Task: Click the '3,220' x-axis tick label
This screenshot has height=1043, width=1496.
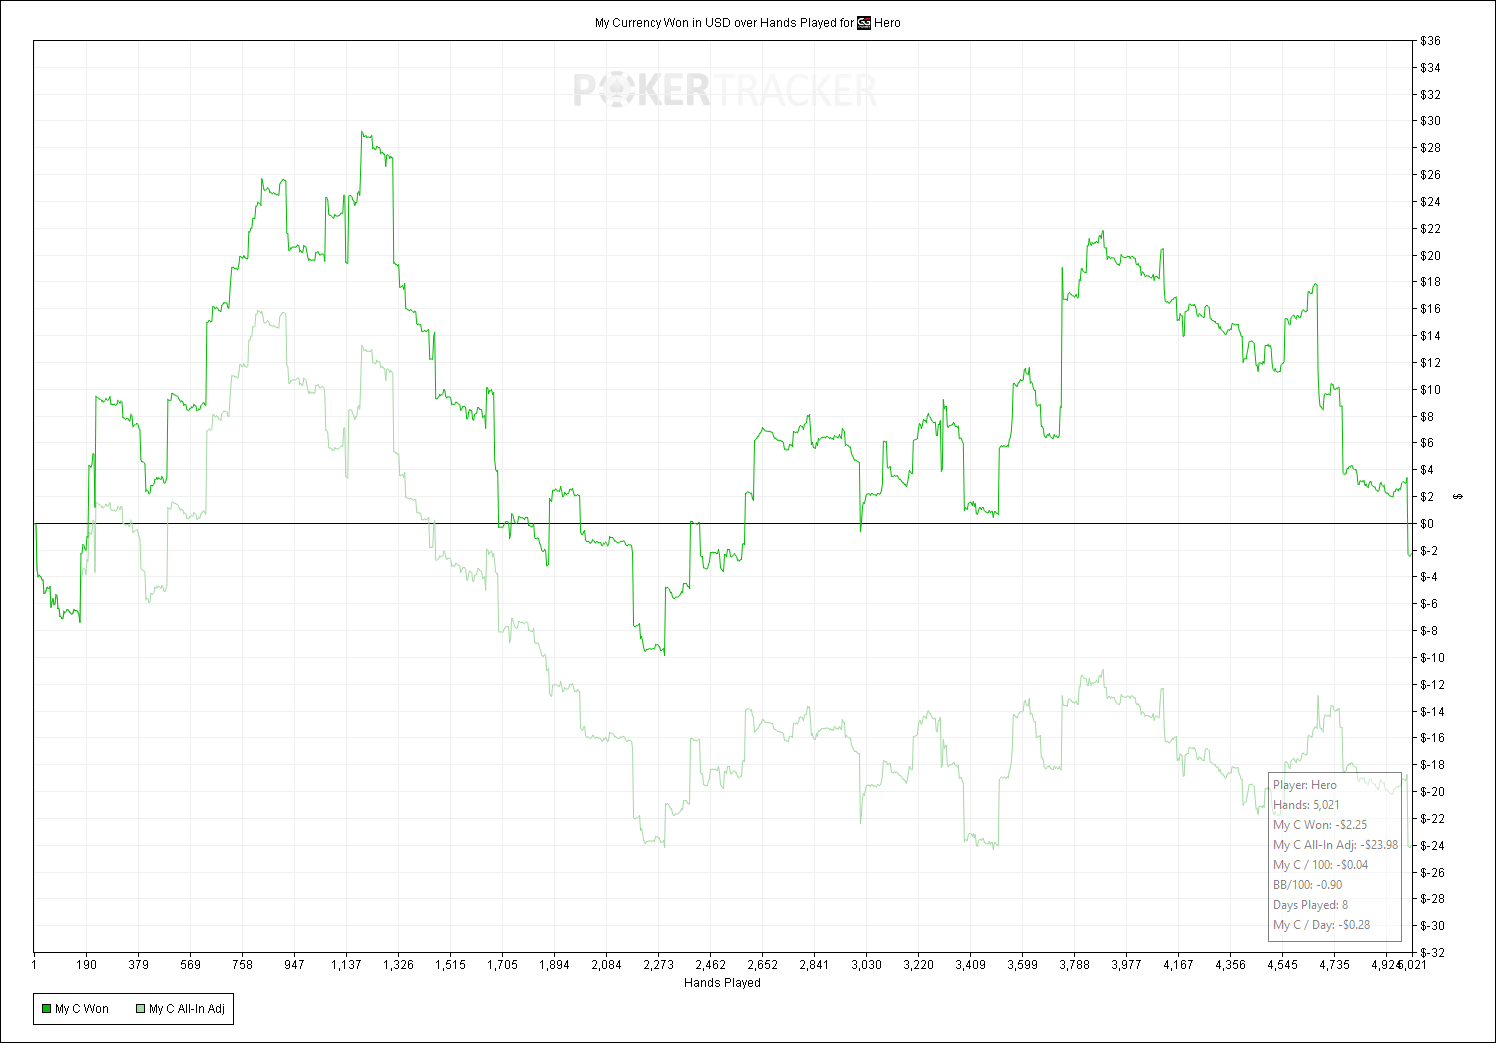Action: (x=919, y=965)
